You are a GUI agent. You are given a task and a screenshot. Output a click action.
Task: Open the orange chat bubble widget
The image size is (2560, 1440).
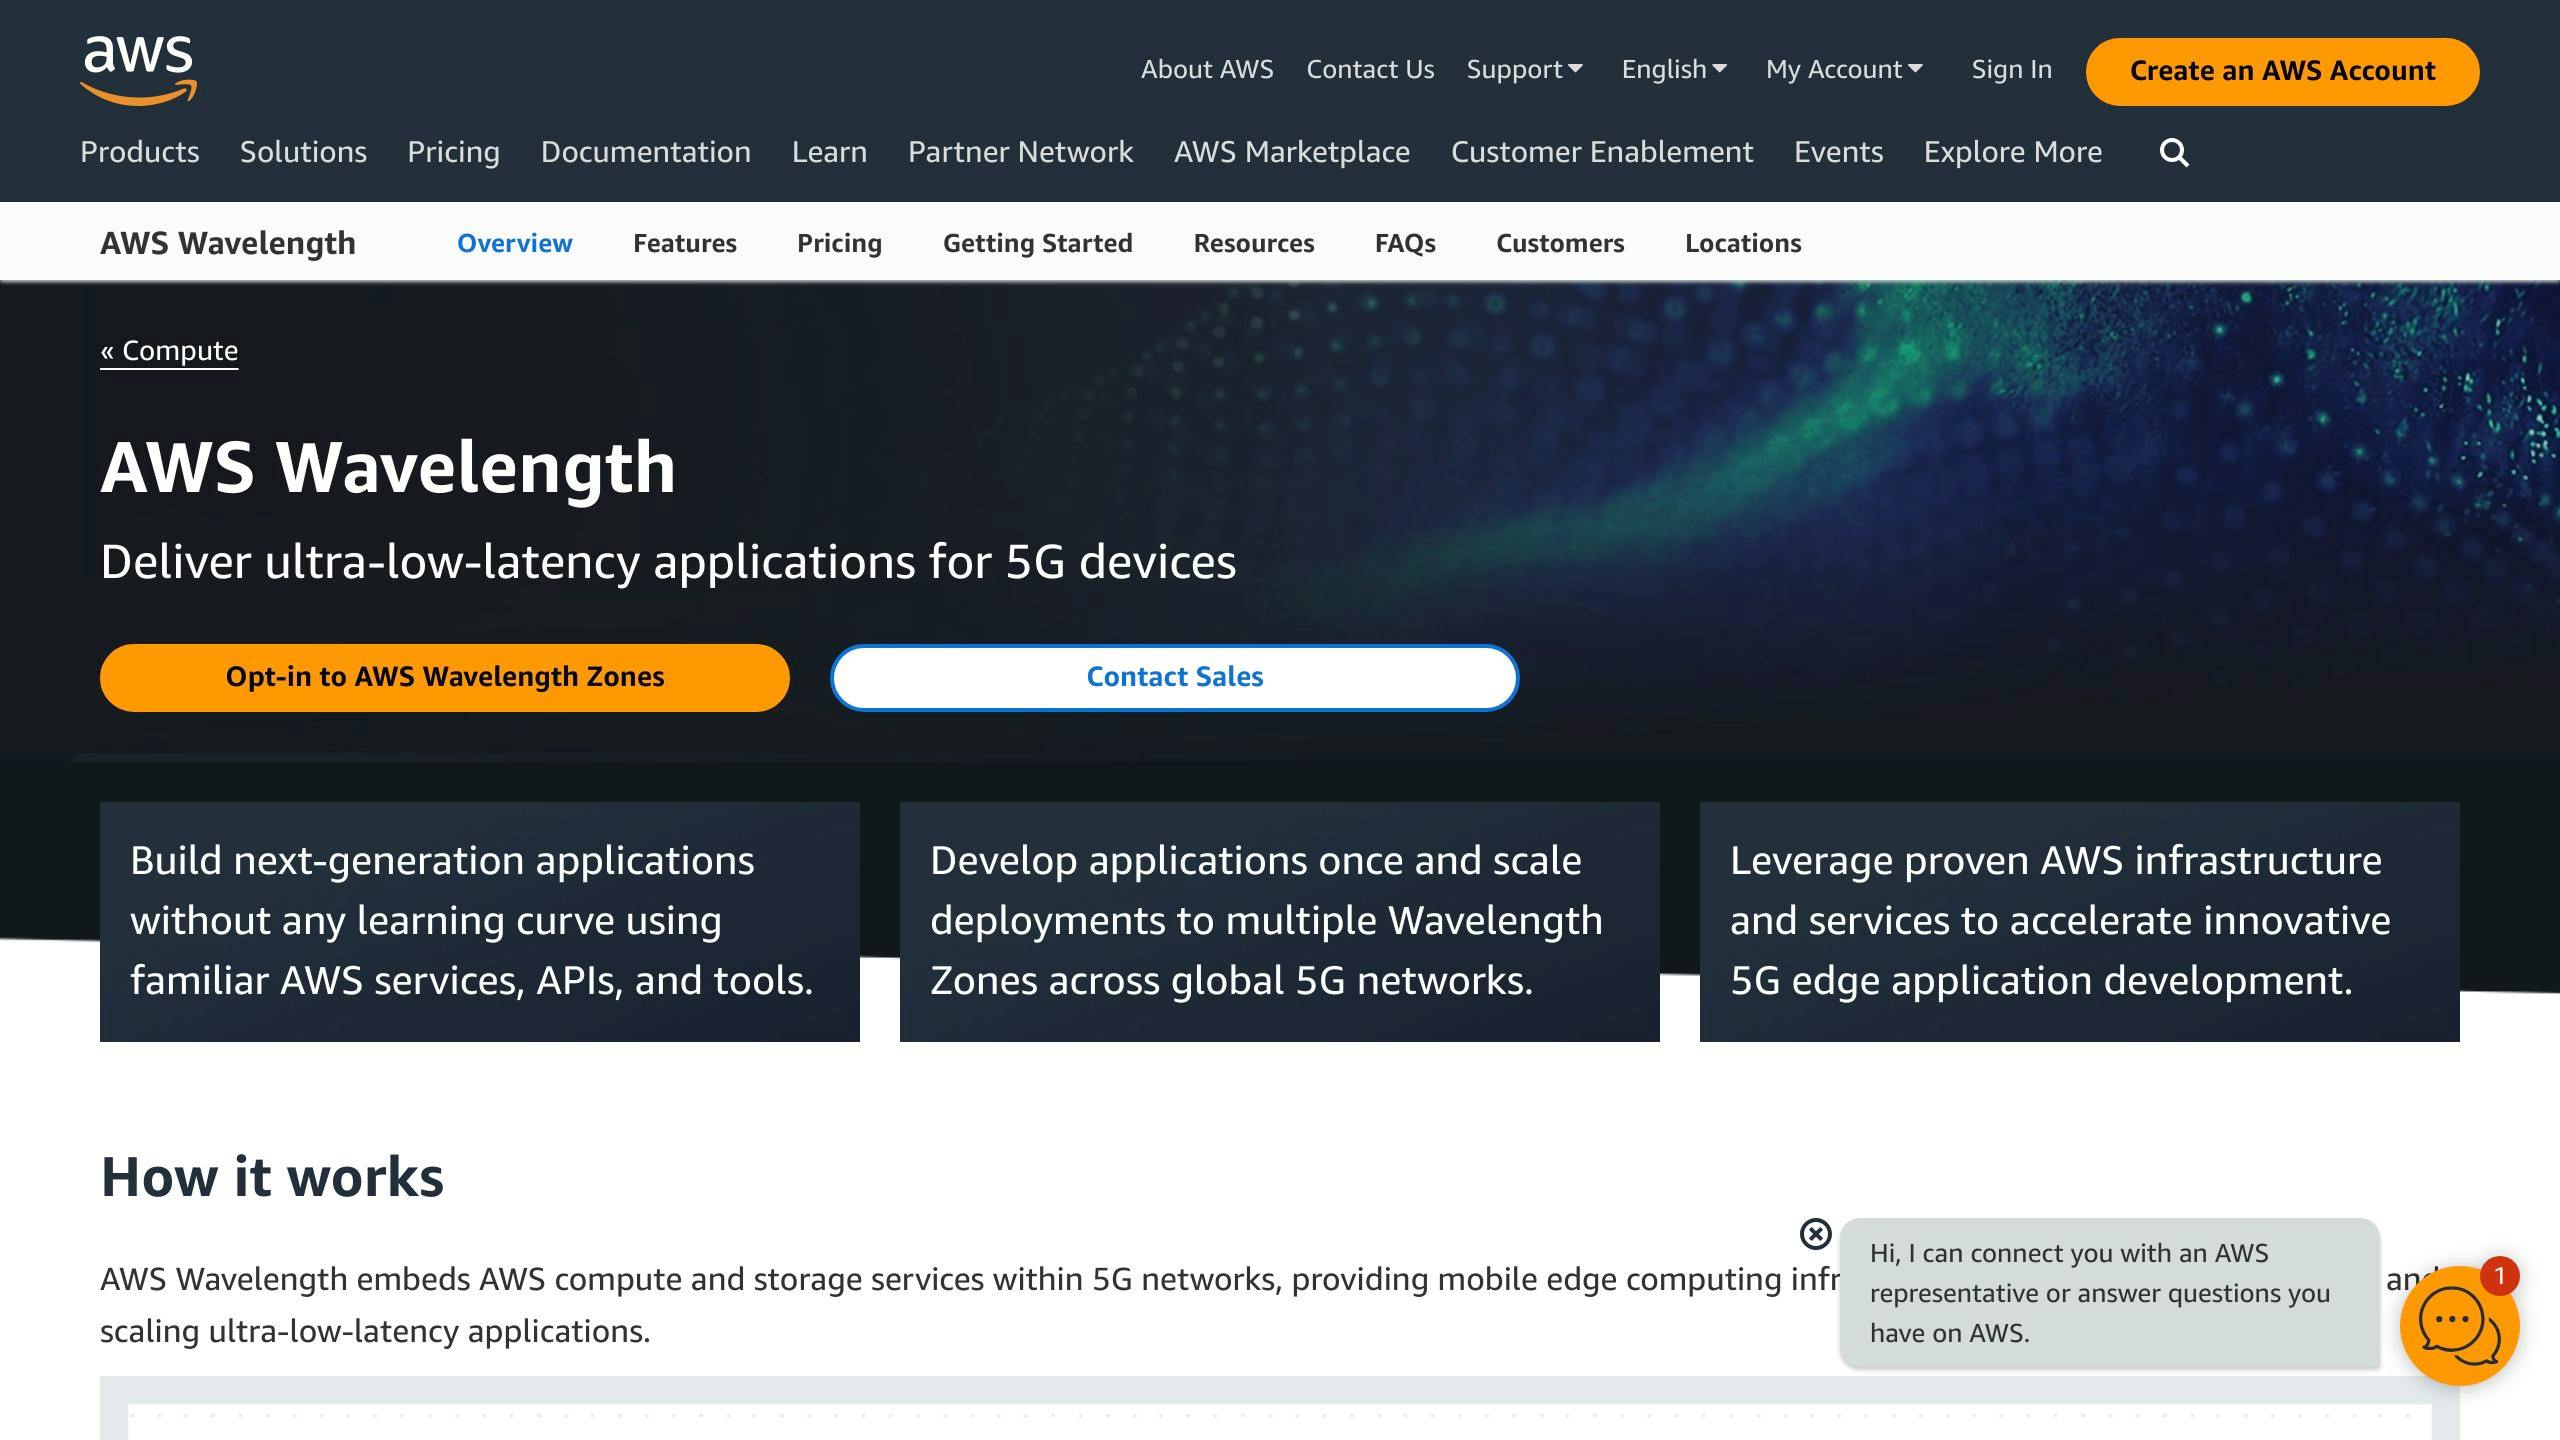(x=2458, y=1325)
